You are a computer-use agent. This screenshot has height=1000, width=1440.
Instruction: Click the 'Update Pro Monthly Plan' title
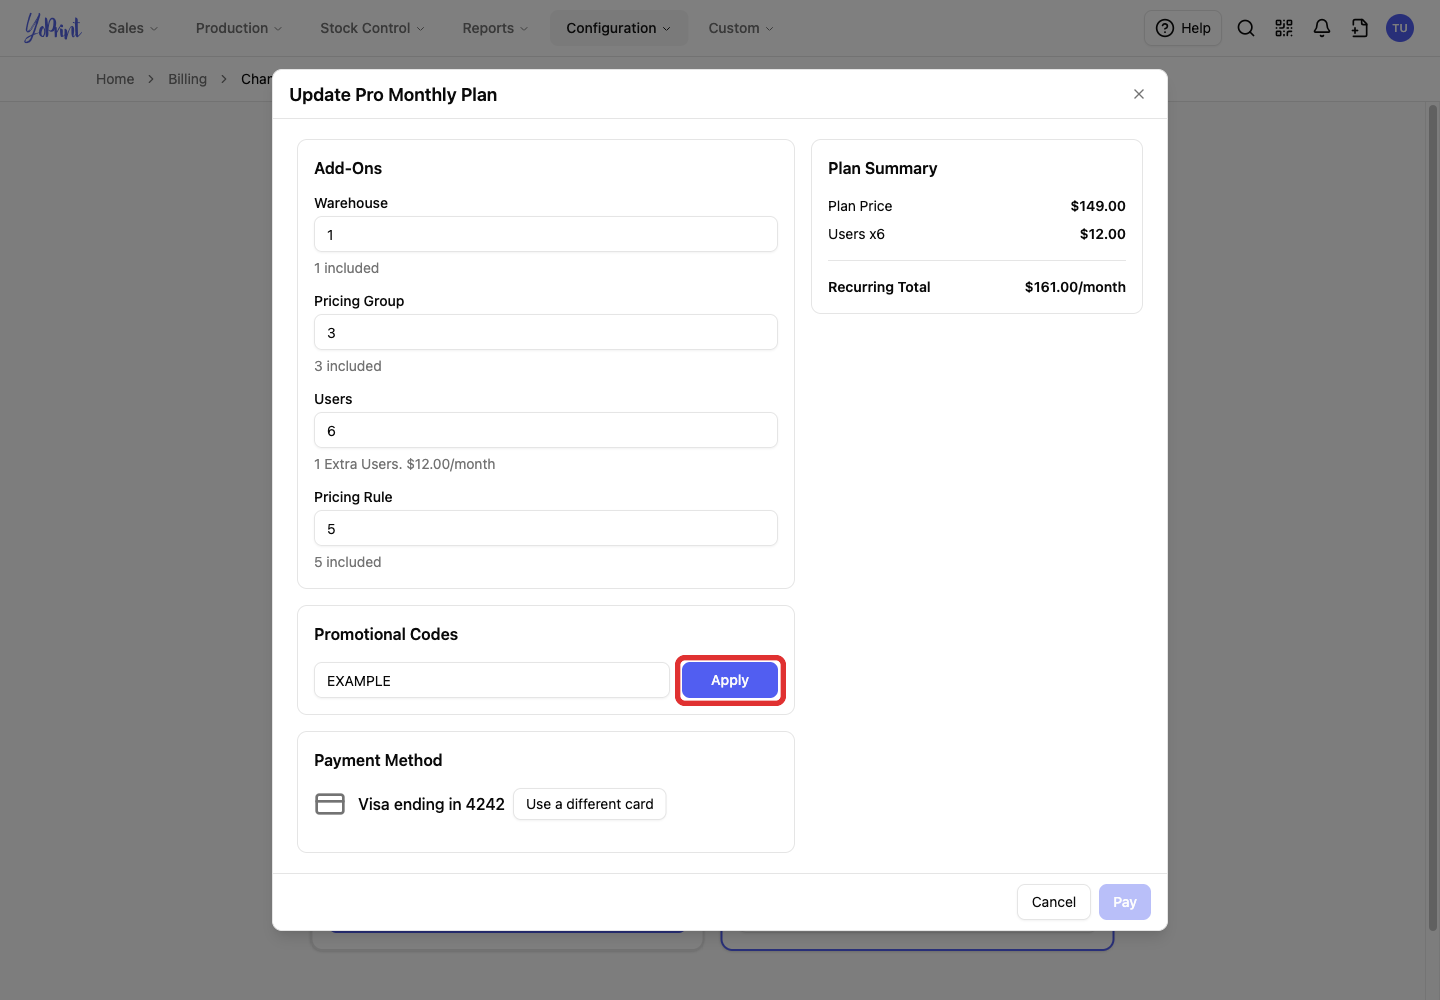click(x=393, y=95)
